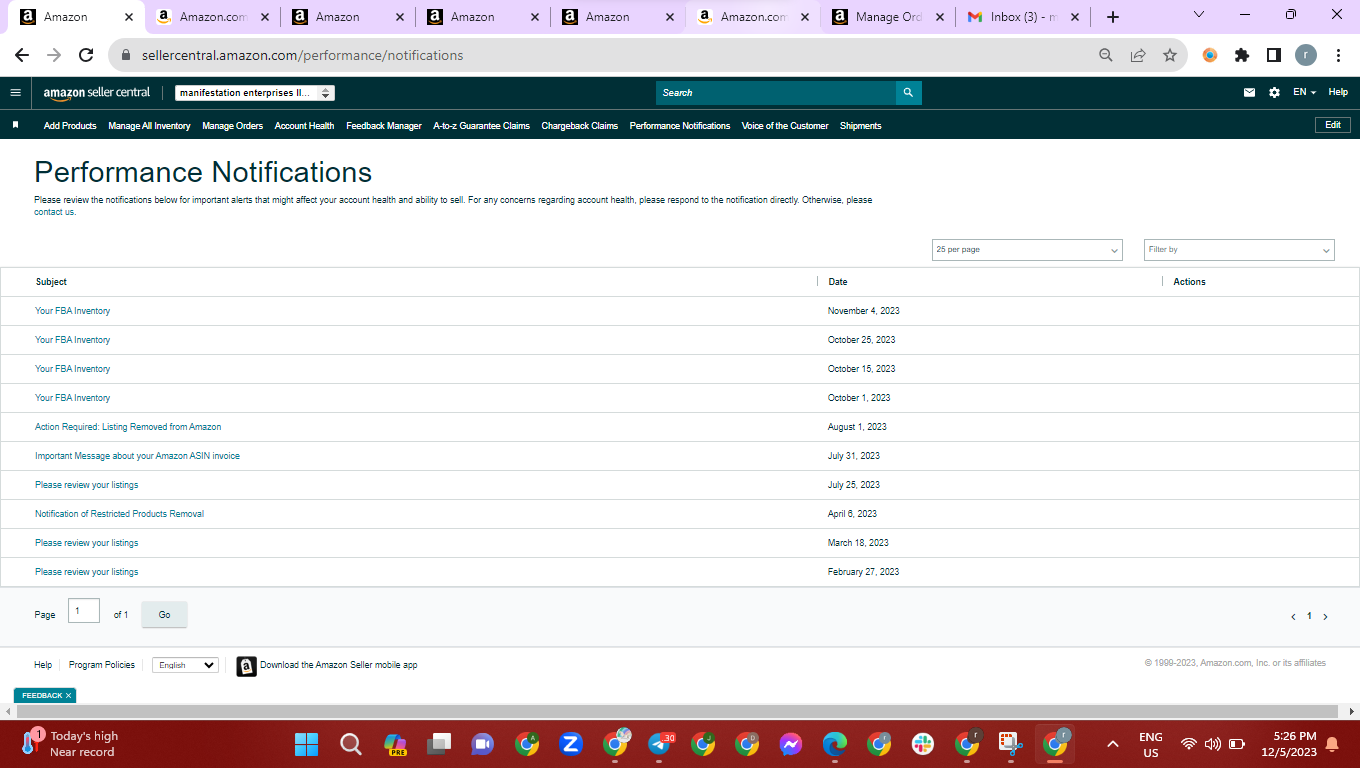Click the share page icon
1360x768 pixels.
point(1138,56)
